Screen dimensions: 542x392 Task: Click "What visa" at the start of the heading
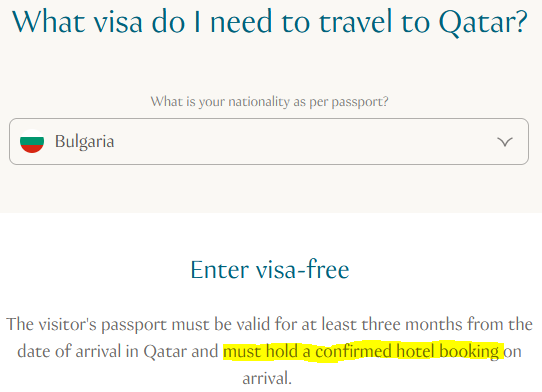(x=77, y=22)
